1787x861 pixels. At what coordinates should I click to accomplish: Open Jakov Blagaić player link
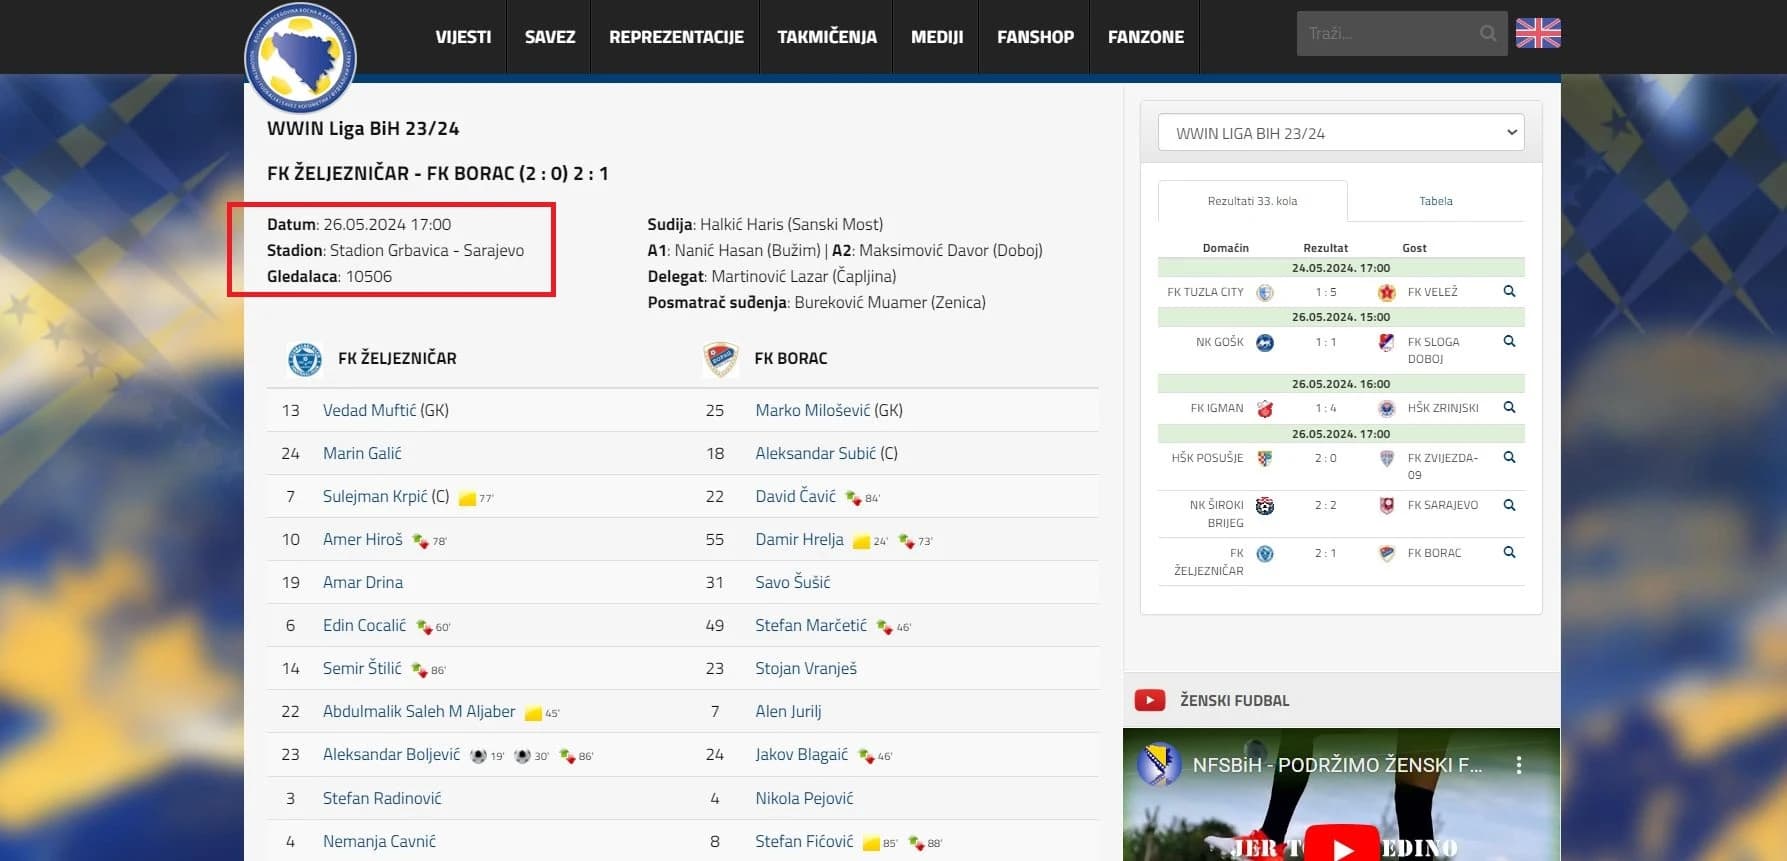pos(802,754)
